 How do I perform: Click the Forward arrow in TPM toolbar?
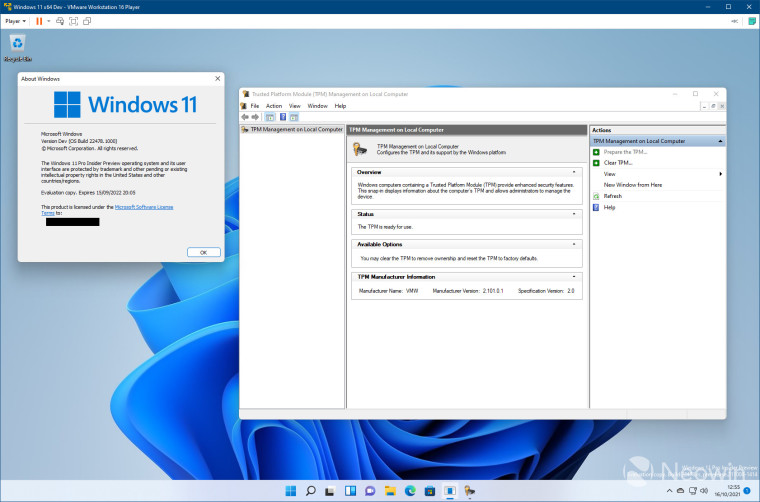(x=255, y=117)
